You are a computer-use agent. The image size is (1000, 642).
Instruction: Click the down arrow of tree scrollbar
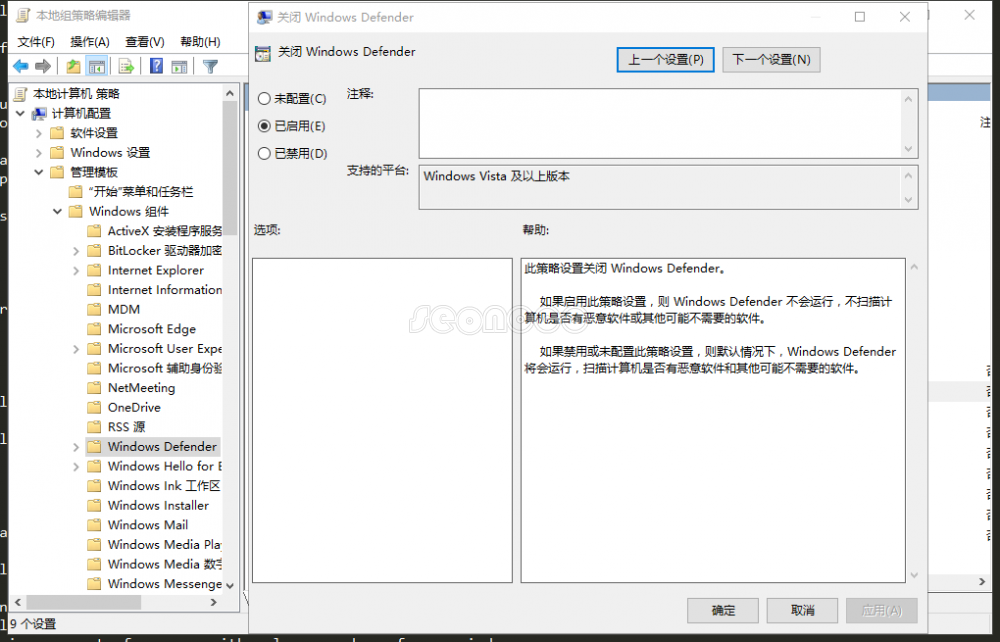230,585
